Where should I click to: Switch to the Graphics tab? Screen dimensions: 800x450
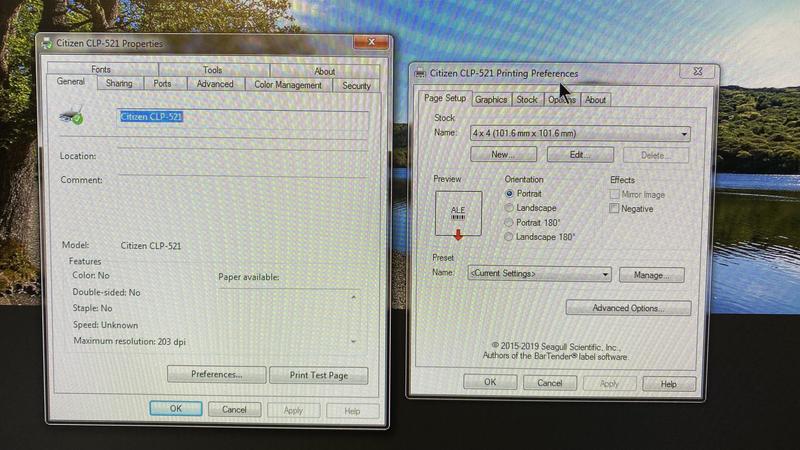pyautogui.click(x=491, y=99)
